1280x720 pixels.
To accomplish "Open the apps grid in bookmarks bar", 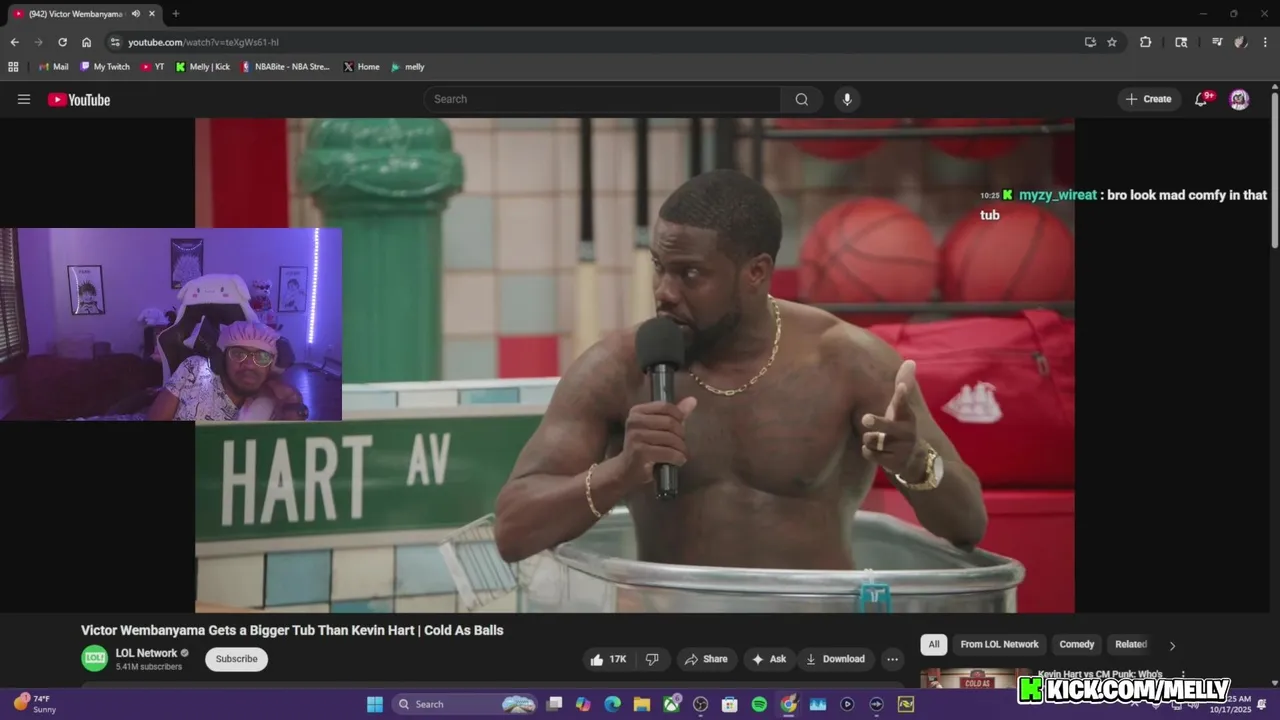I will pos(13,67).
